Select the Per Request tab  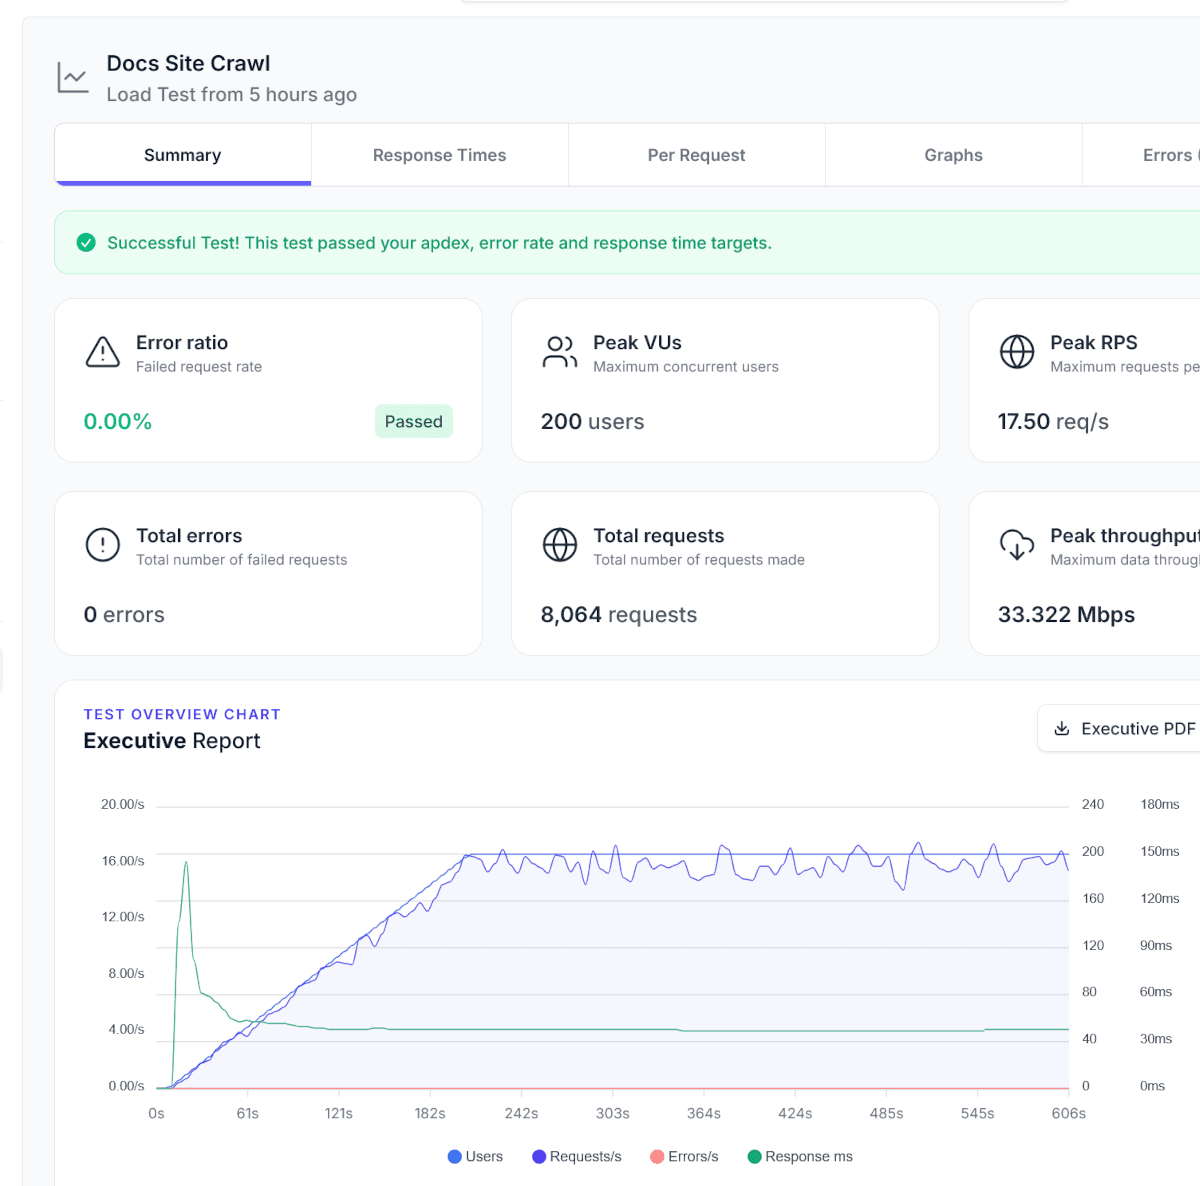(x=696, y=155)
